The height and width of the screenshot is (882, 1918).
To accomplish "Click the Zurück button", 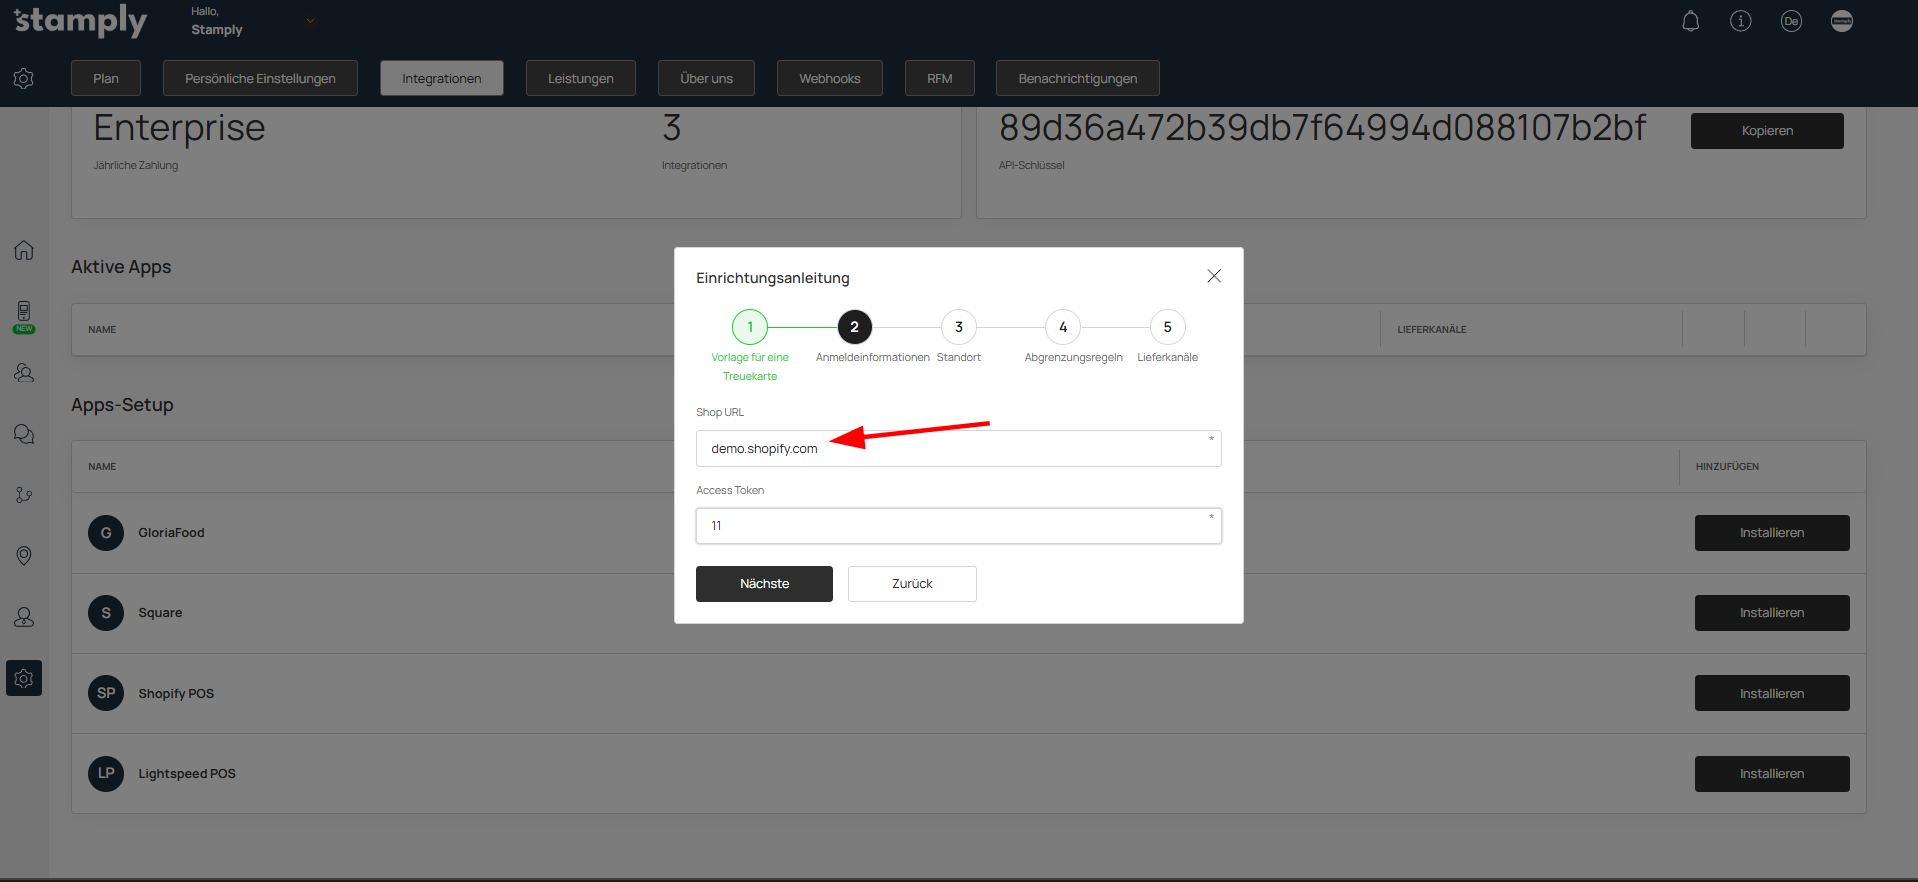I will click(x=911, y=584).
